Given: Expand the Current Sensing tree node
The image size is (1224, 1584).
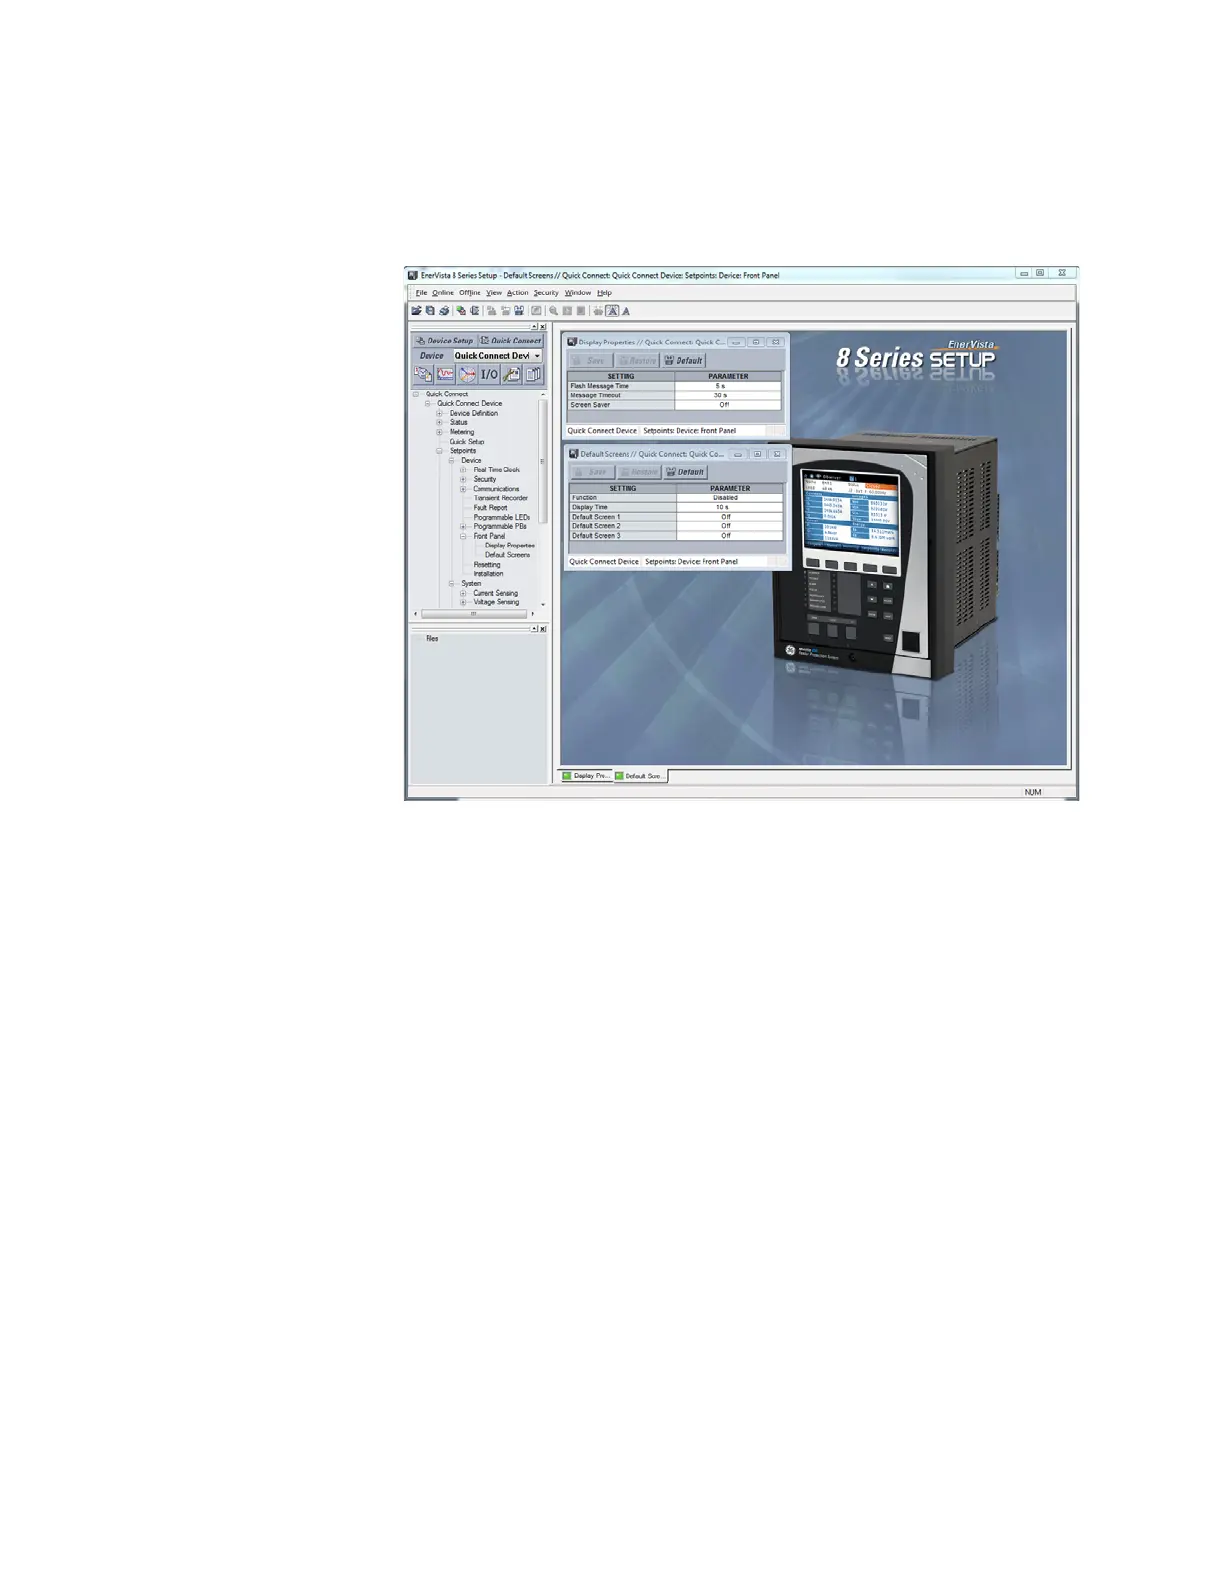Looking at the screenshot, I should point(463,593).
